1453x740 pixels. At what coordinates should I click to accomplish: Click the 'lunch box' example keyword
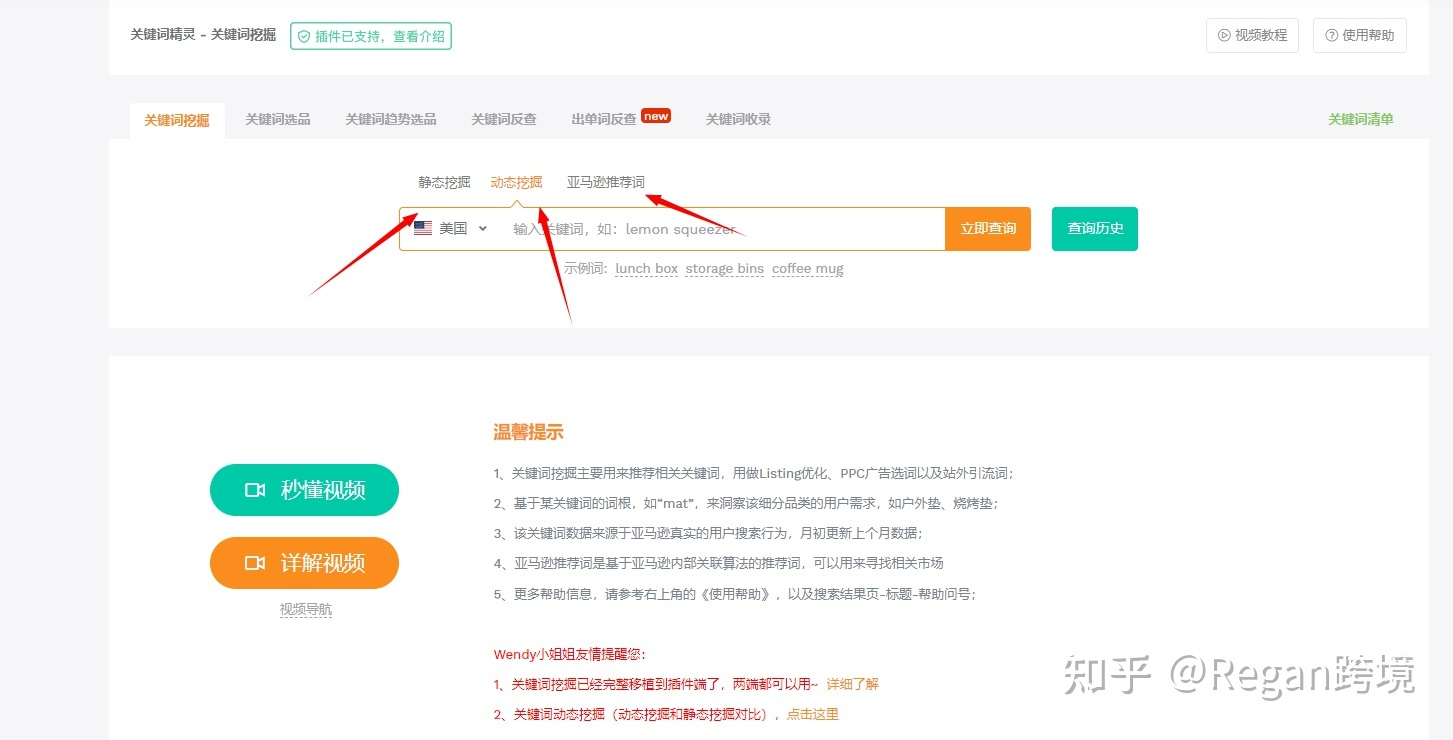tap(646, 268)
